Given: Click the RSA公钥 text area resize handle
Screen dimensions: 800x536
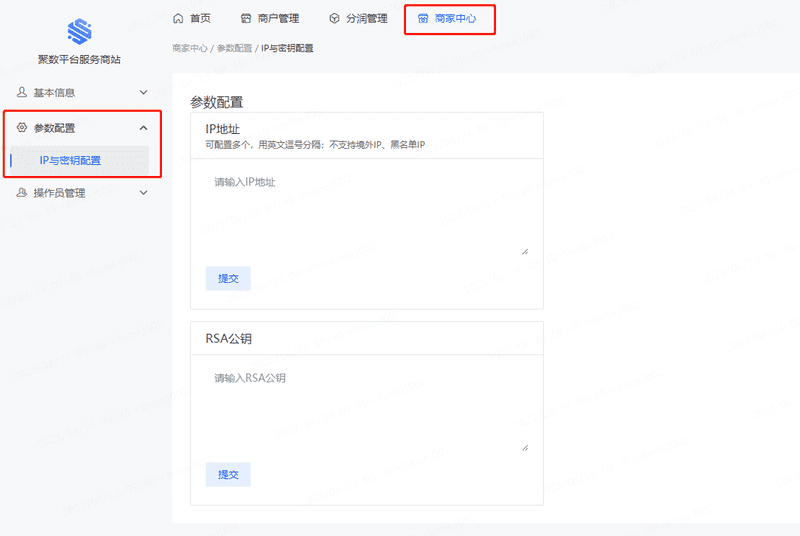Looking at the screenshot, I should click(x=525, y=447).
